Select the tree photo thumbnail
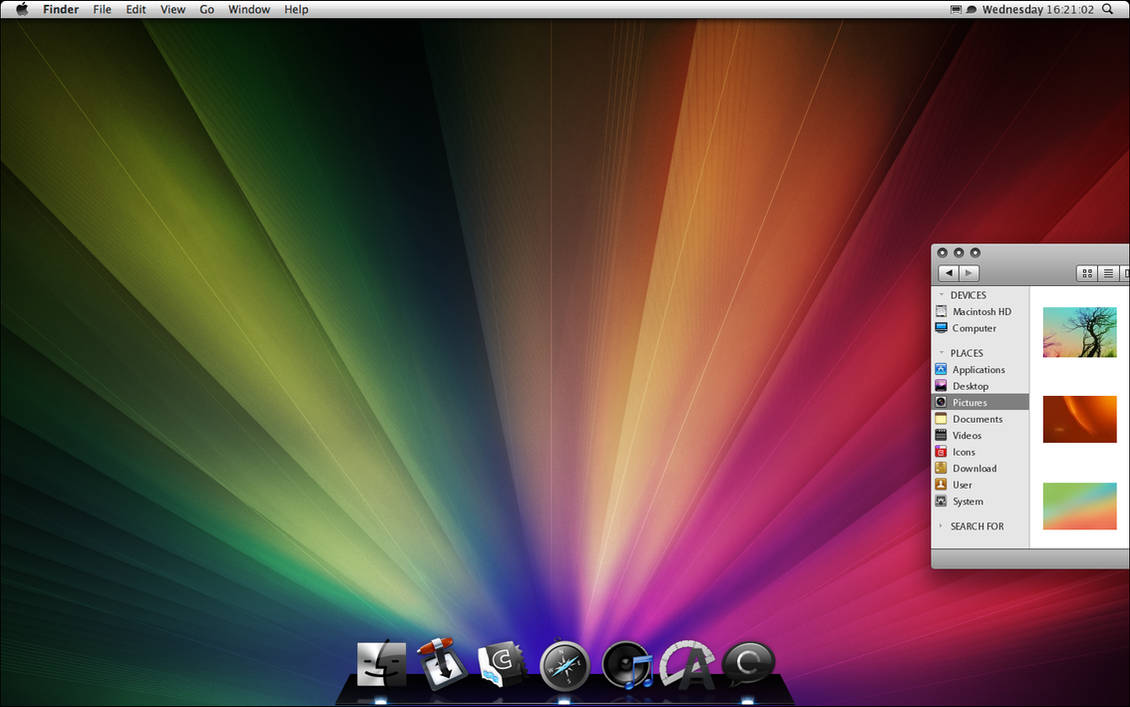Image resolution: width=1130 pixels, height=707 pixels. tap(1080, 331)
